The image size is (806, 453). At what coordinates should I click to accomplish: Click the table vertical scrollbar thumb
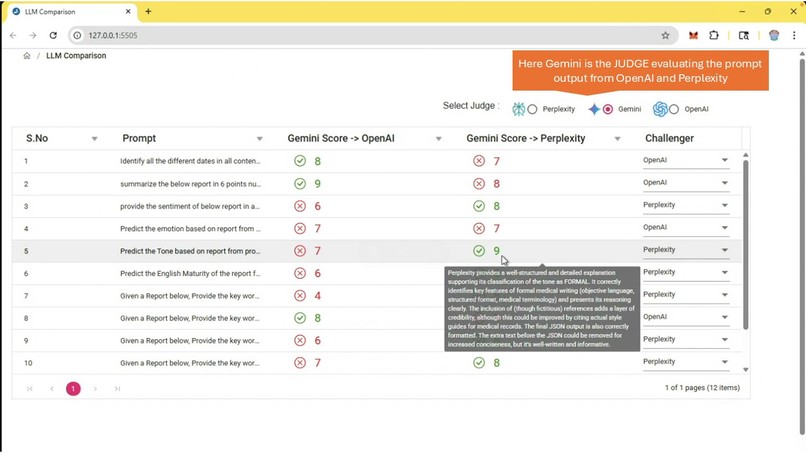[x=745, y=244]
